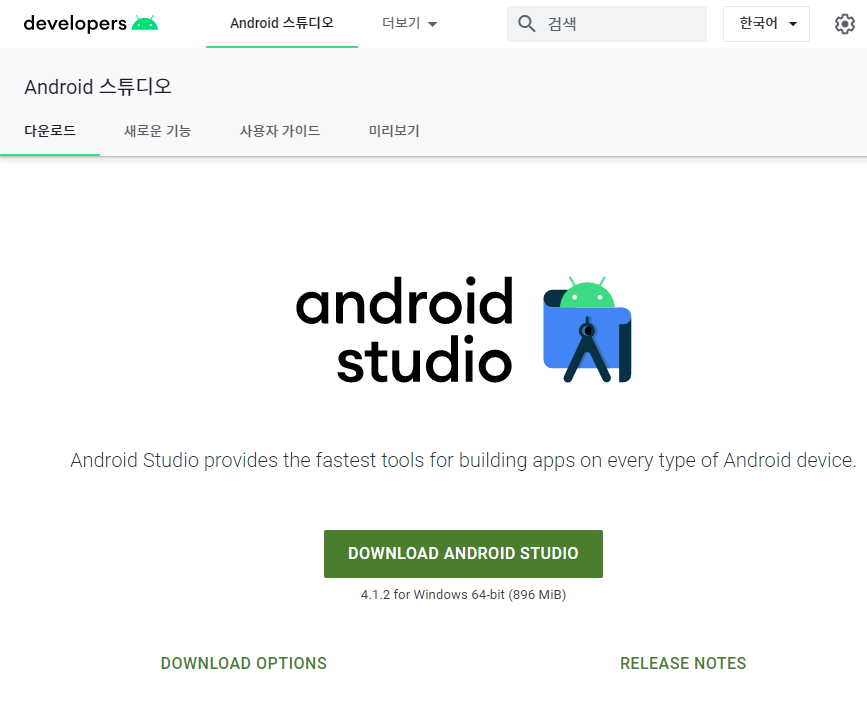The image size is (867, 722).
Task: Click the Android Studio logo image
Action: point(463,329)
